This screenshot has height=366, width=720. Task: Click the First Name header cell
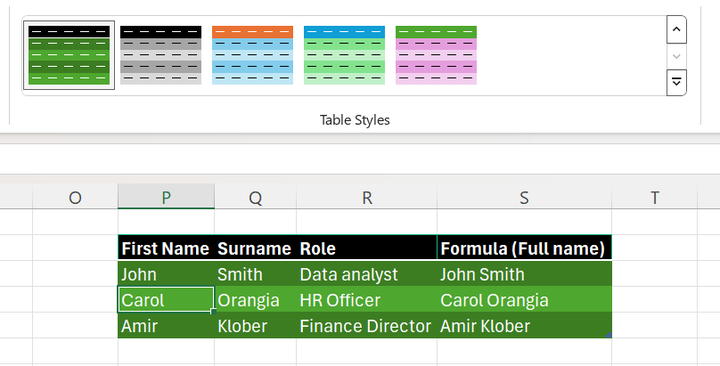click(x=166, y=248)
